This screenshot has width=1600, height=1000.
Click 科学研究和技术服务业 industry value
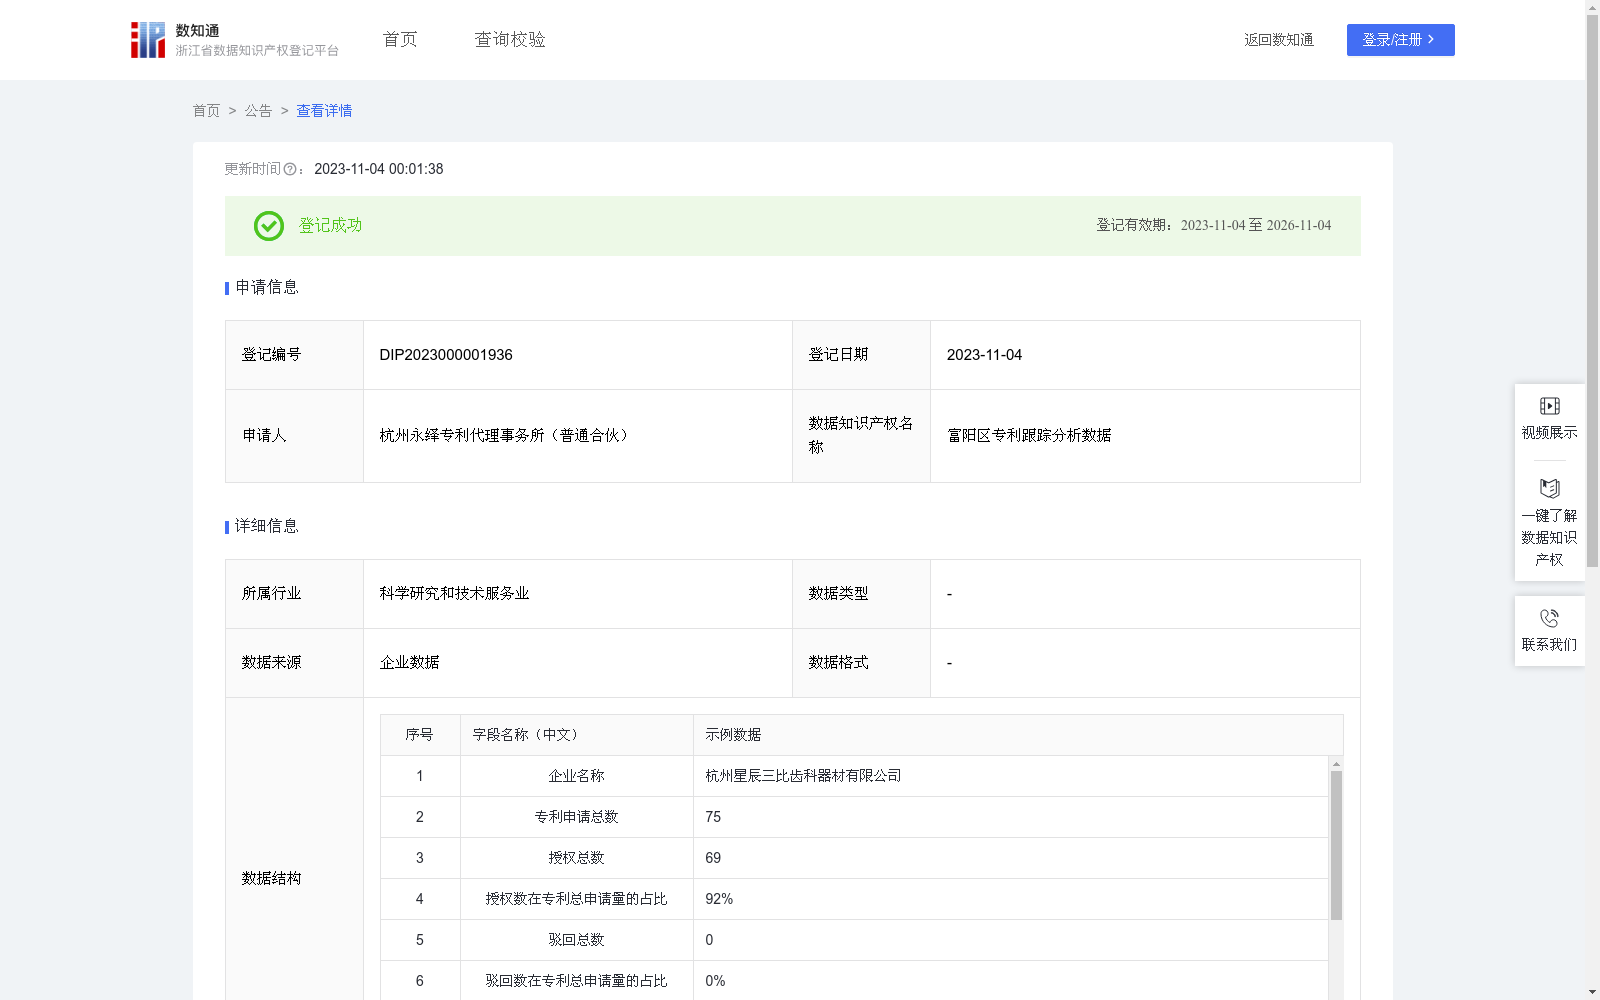pos(454,594)
